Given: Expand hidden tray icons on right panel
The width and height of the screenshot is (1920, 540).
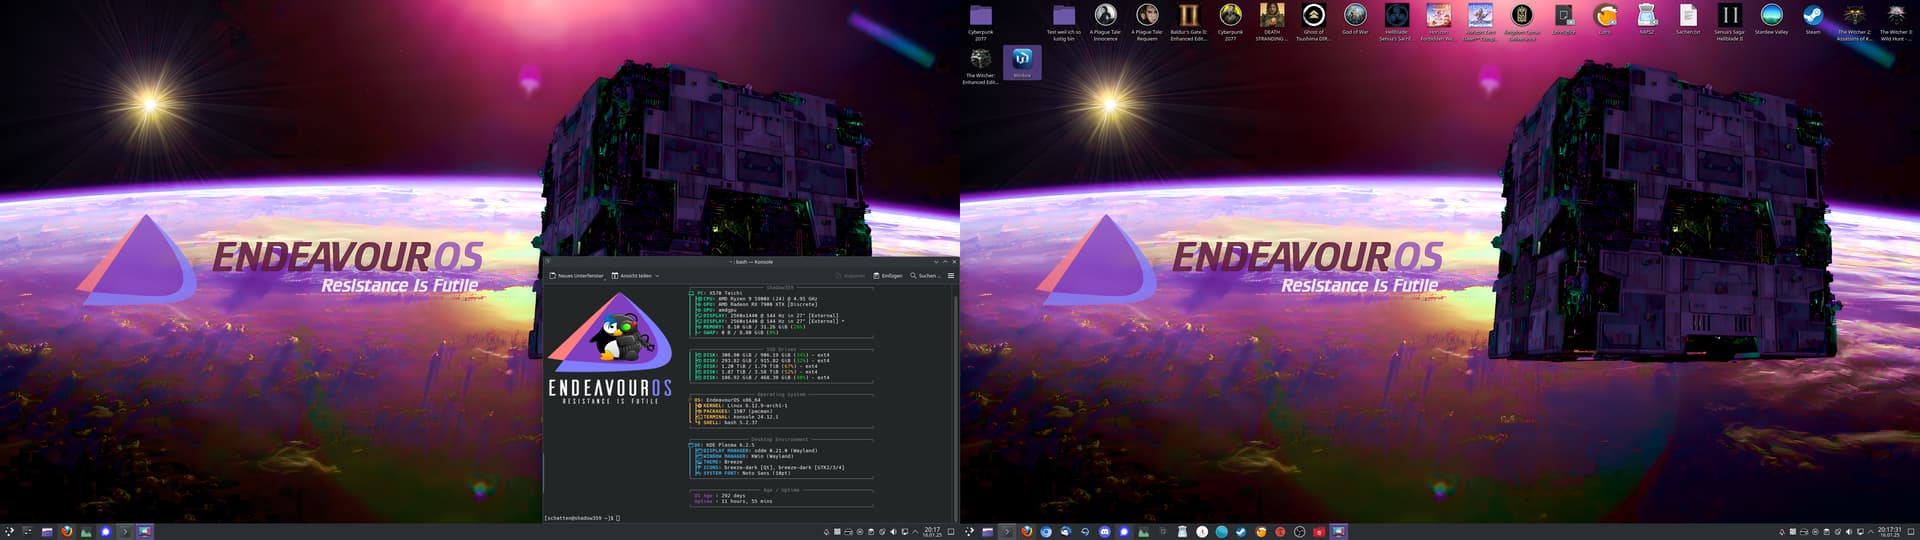Looking at the screenshot, I should tap(1870, 532).
